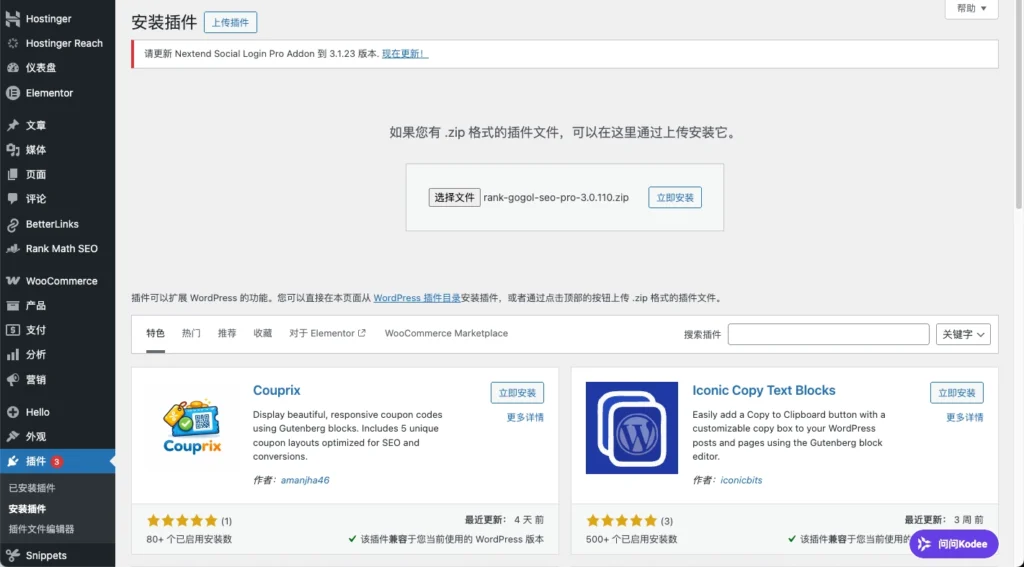The image size is (1024, 567).
Task: Click 立即安装 next to the zip file
Action: click(675, 197)
